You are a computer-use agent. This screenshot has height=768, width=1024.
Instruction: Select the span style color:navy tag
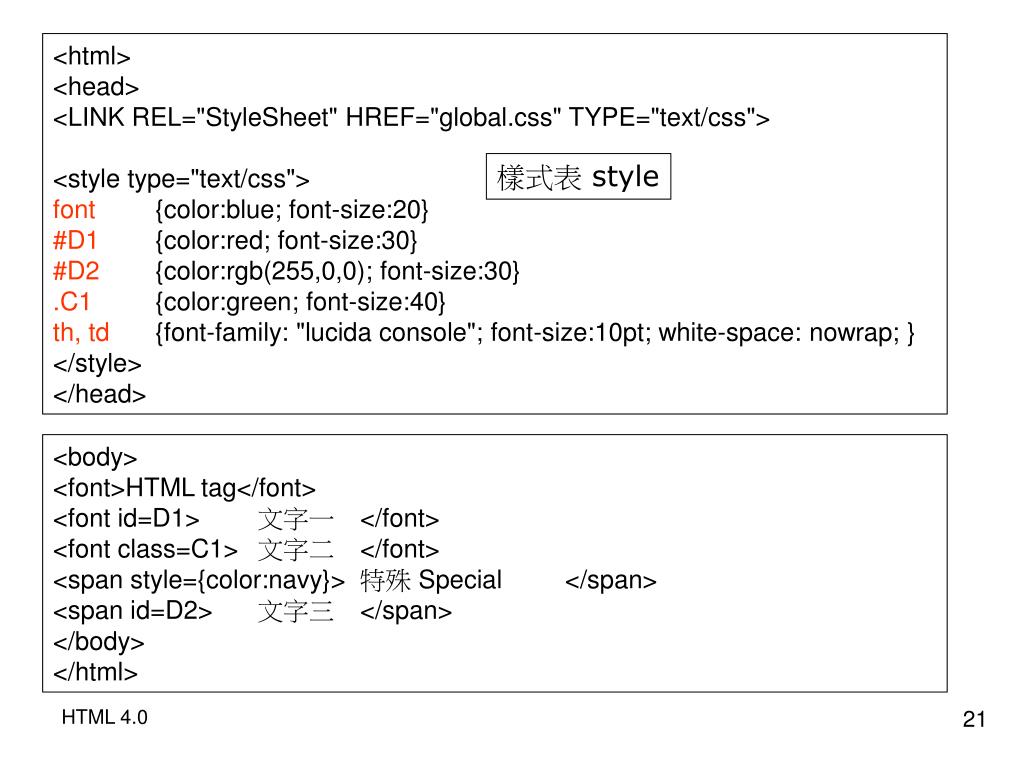(199, 581)
